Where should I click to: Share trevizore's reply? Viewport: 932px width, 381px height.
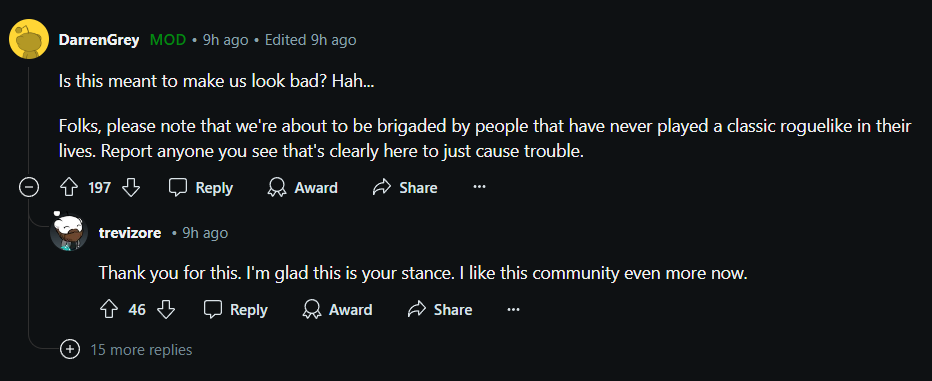(439, 310)
